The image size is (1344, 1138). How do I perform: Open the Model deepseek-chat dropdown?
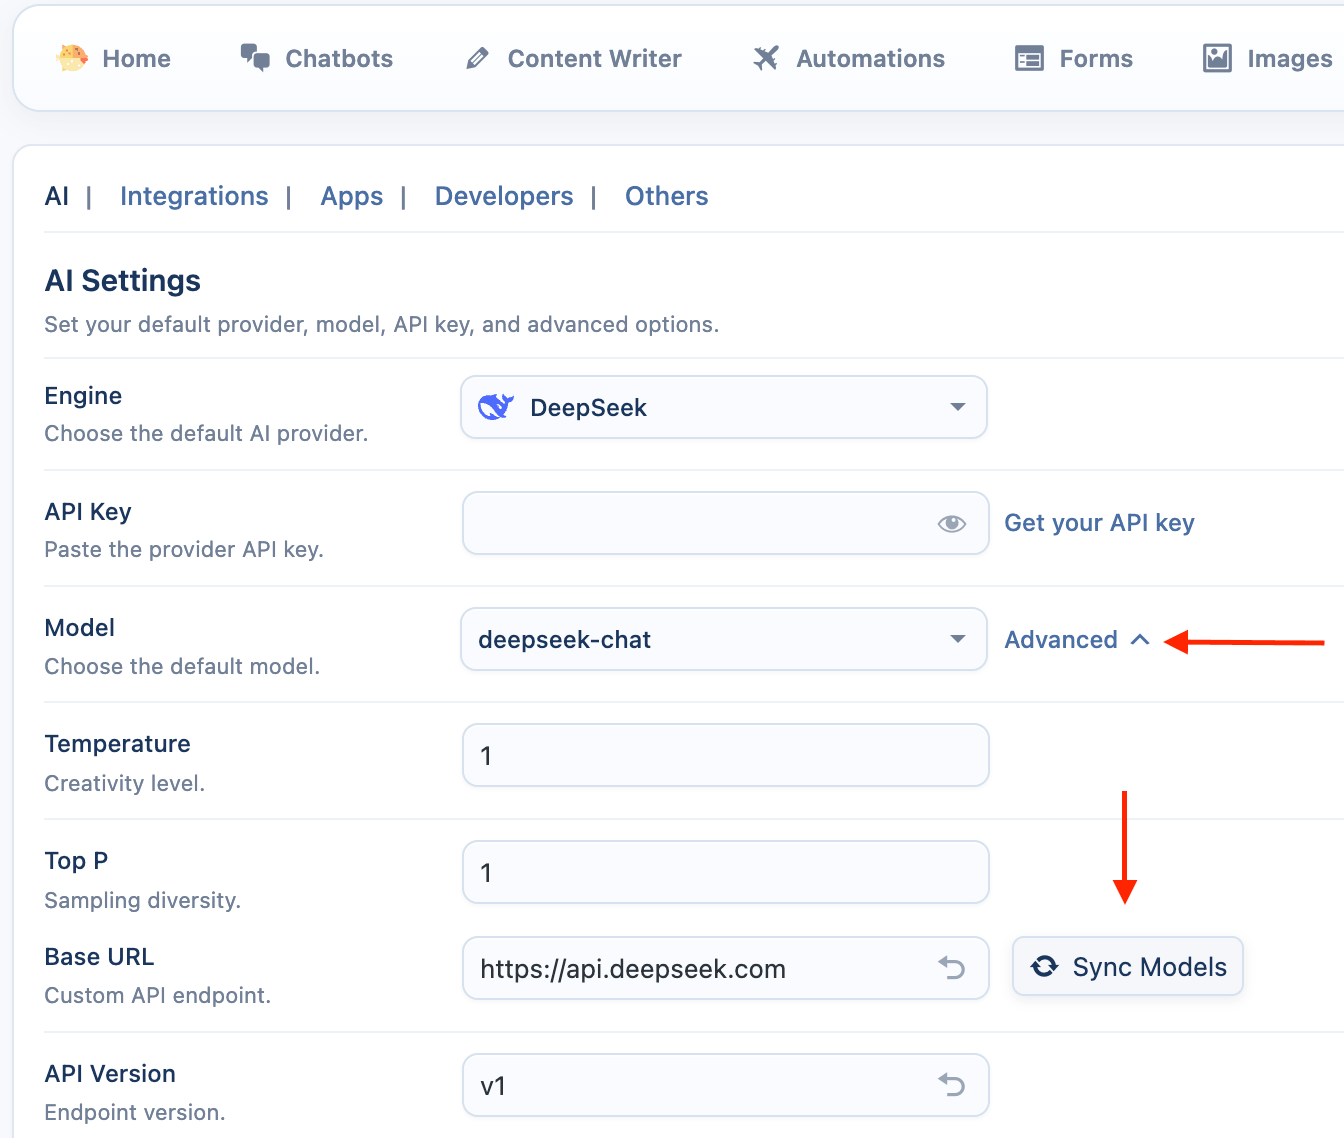[723, 639]
